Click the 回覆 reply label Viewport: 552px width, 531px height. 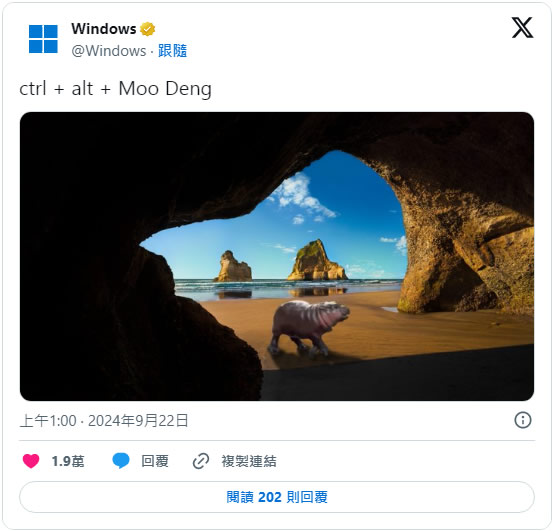click(x=155, y=461)
